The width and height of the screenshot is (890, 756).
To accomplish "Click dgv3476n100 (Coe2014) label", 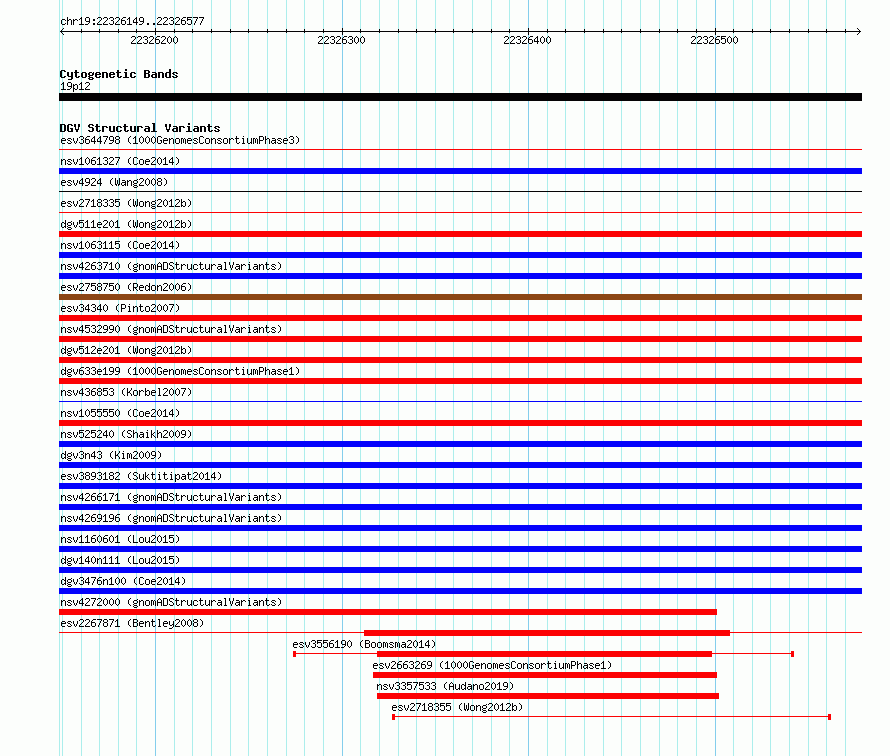I will [123, 581].
